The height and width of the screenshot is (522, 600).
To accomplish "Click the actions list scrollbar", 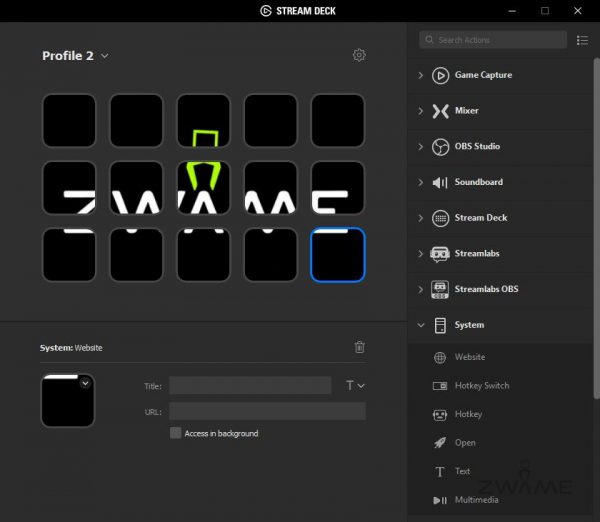I will click(x=597, y=228).
